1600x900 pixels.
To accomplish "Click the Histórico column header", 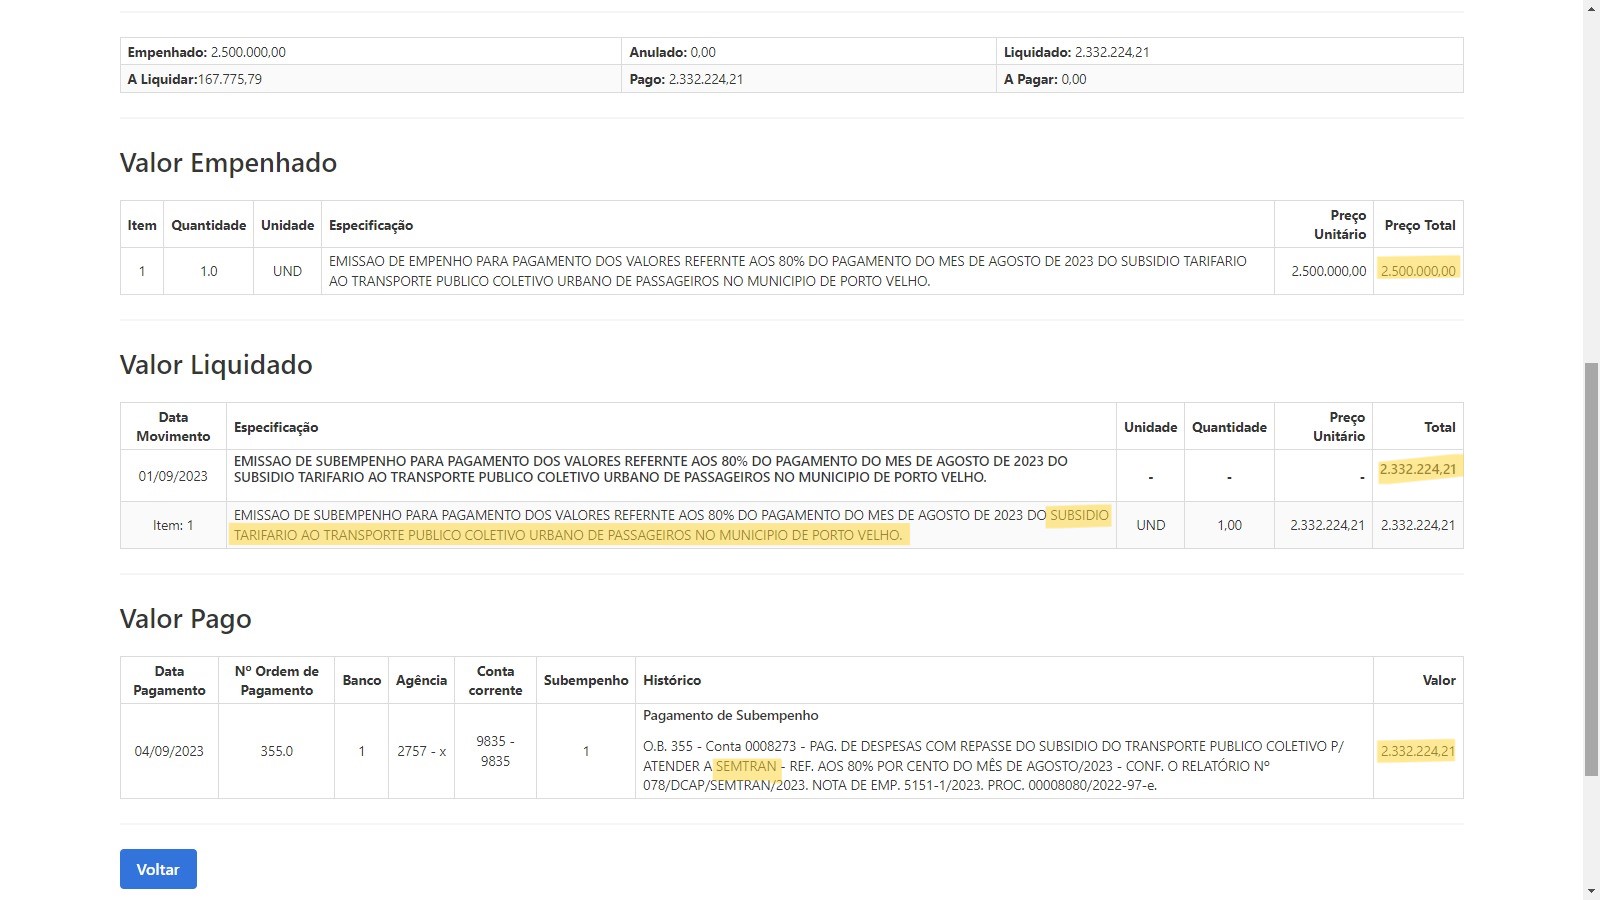I will point(672,680).
